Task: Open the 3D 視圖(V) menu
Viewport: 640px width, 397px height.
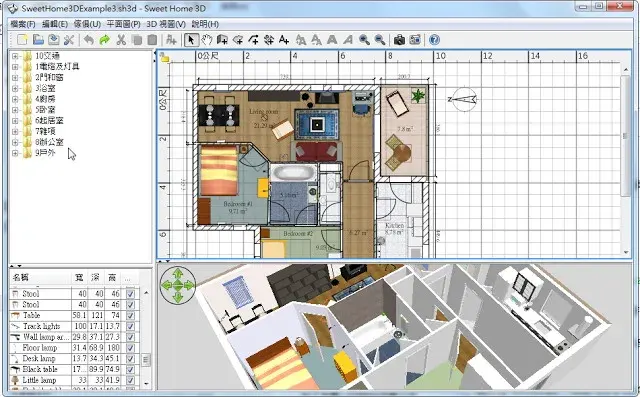Action: click(x=166, y=24)
